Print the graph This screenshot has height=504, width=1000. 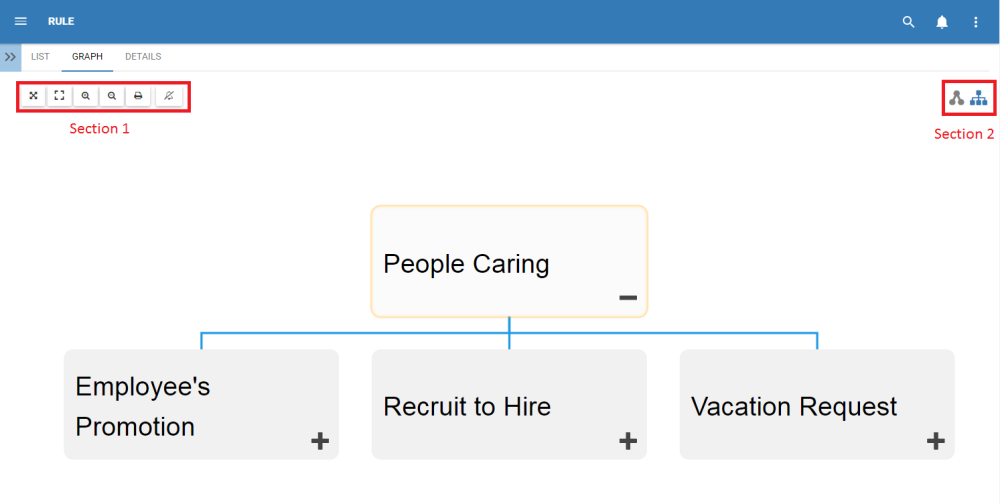pos(138,96)
